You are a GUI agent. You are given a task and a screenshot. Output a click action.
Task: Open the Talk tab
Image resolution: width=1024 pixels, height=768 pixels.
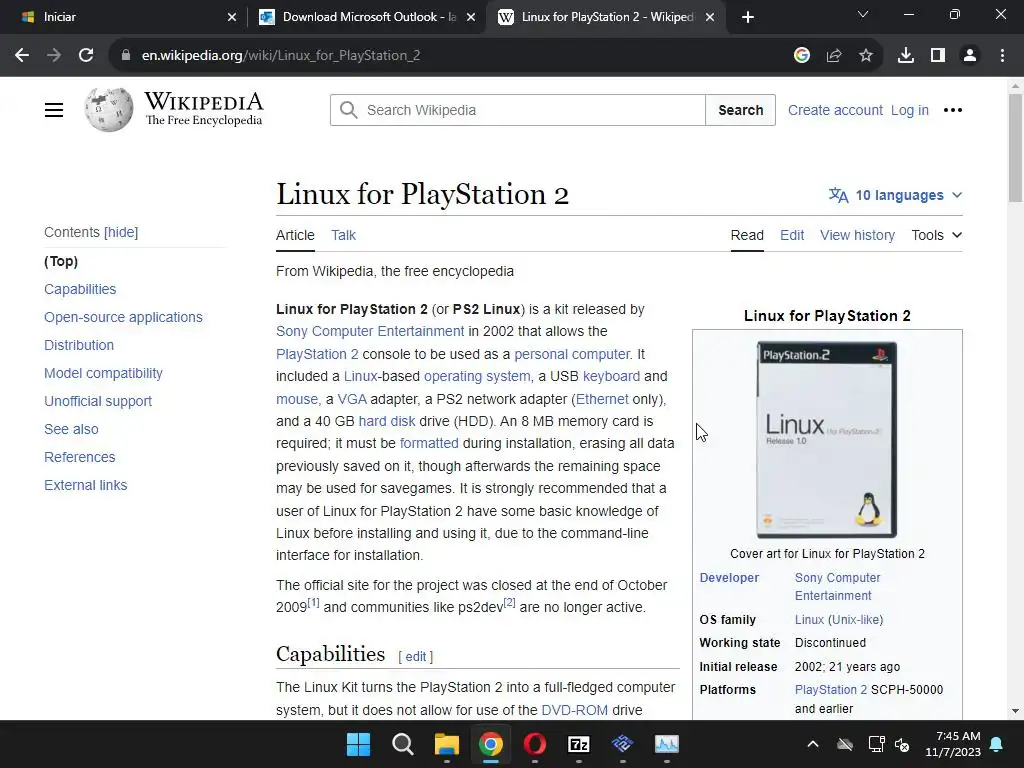(344, 235)
